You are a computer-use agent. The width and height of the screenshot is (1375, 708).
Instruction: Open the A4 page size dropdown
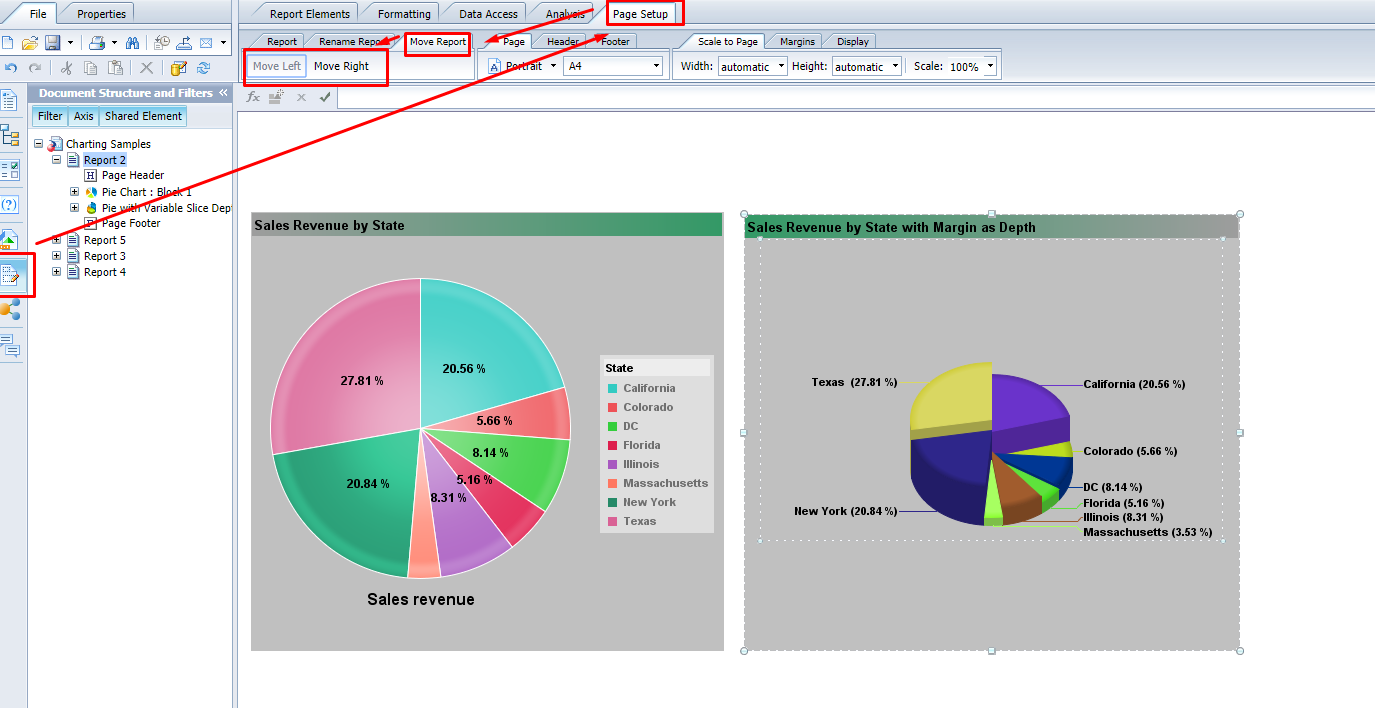[x=613, y=66]
